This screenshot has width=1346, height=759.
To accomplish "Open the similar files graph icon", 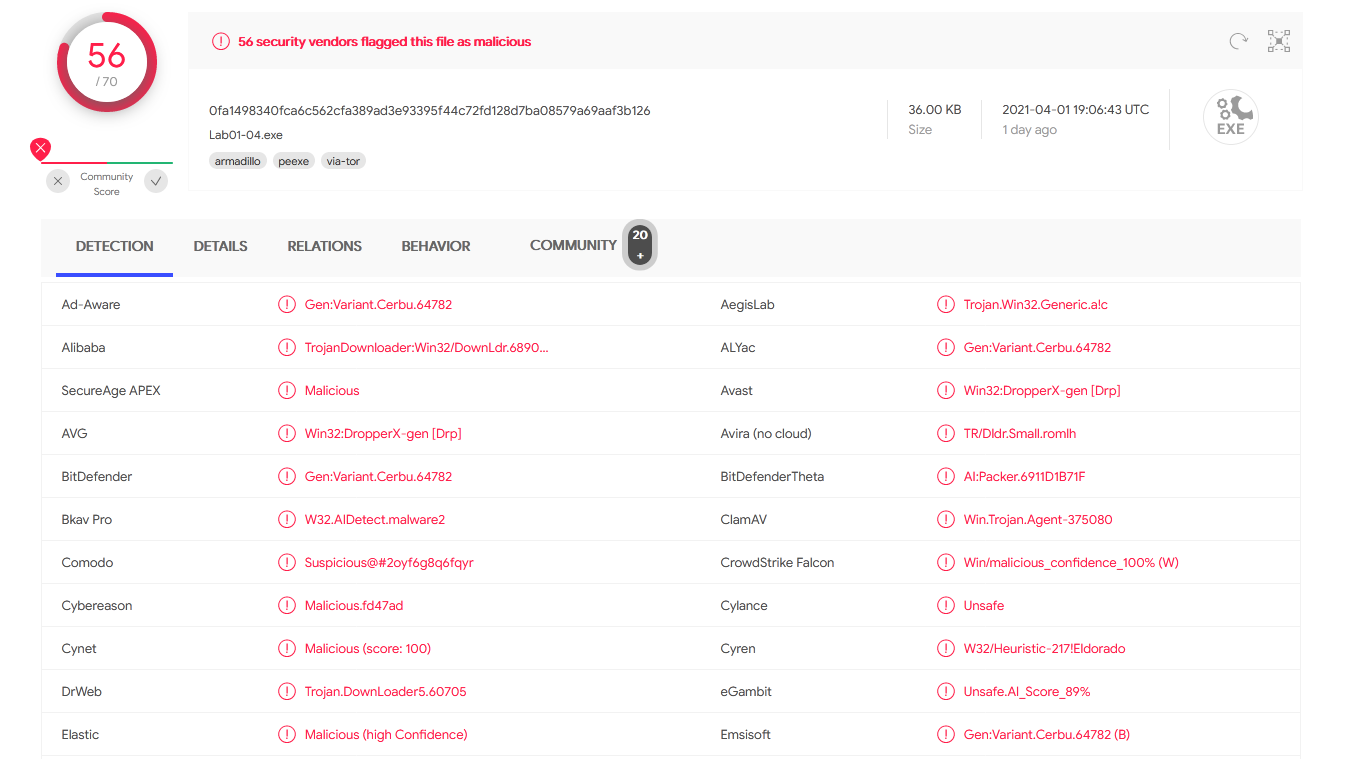I will (1279, 41).
